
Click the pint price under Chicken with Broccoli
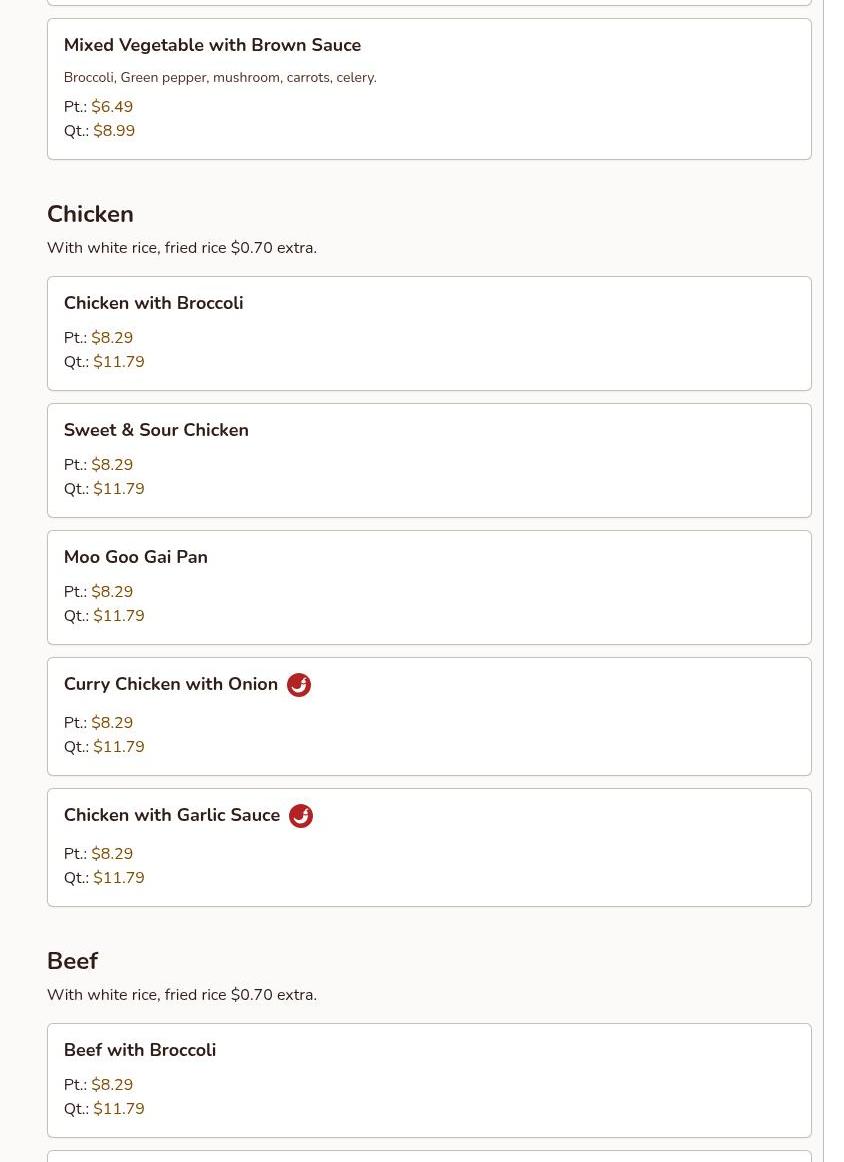(x=112, y=338)
